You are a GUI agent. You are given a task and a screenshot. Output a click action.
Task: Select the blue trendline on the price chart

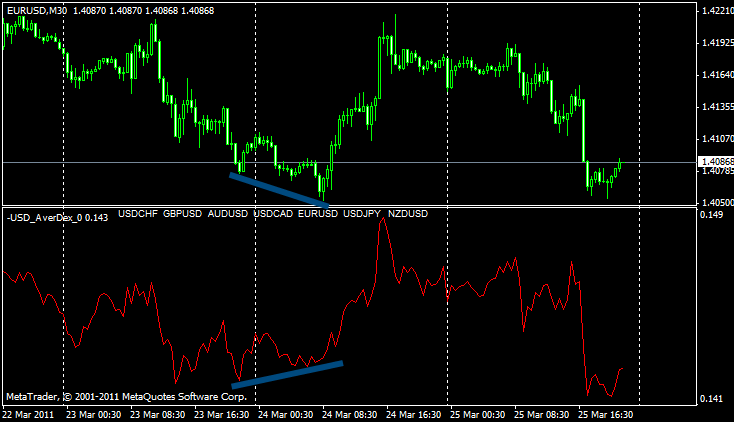click(280, 189)
